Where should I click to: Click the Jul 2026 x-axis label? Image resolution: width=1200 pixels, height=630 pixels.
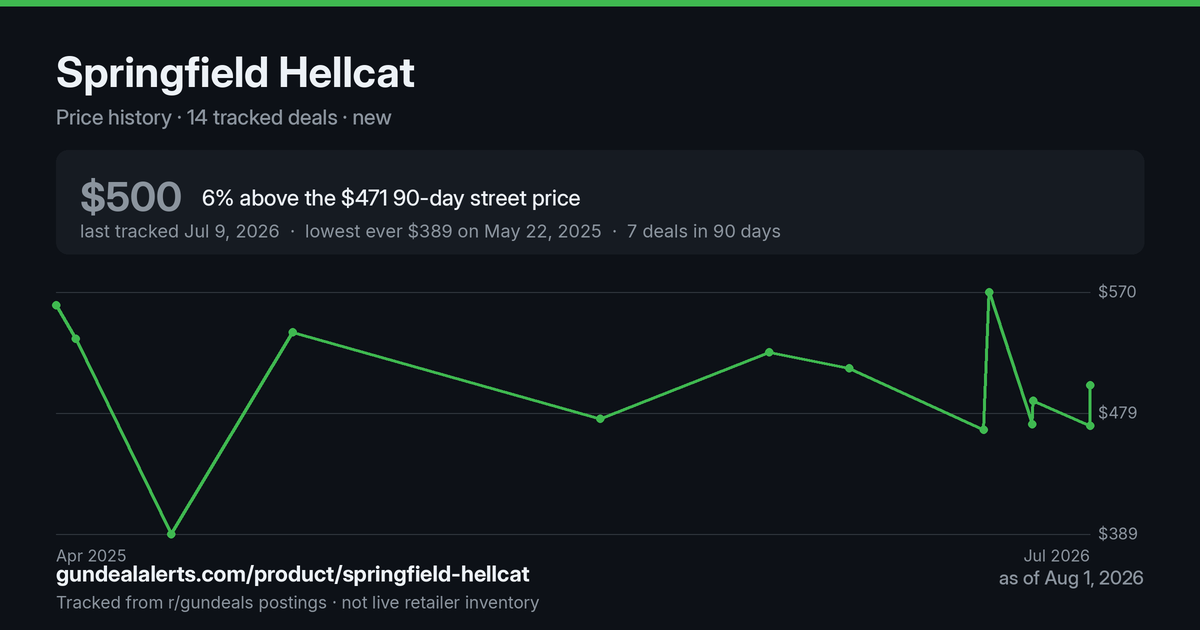(x=1056, y=555)
